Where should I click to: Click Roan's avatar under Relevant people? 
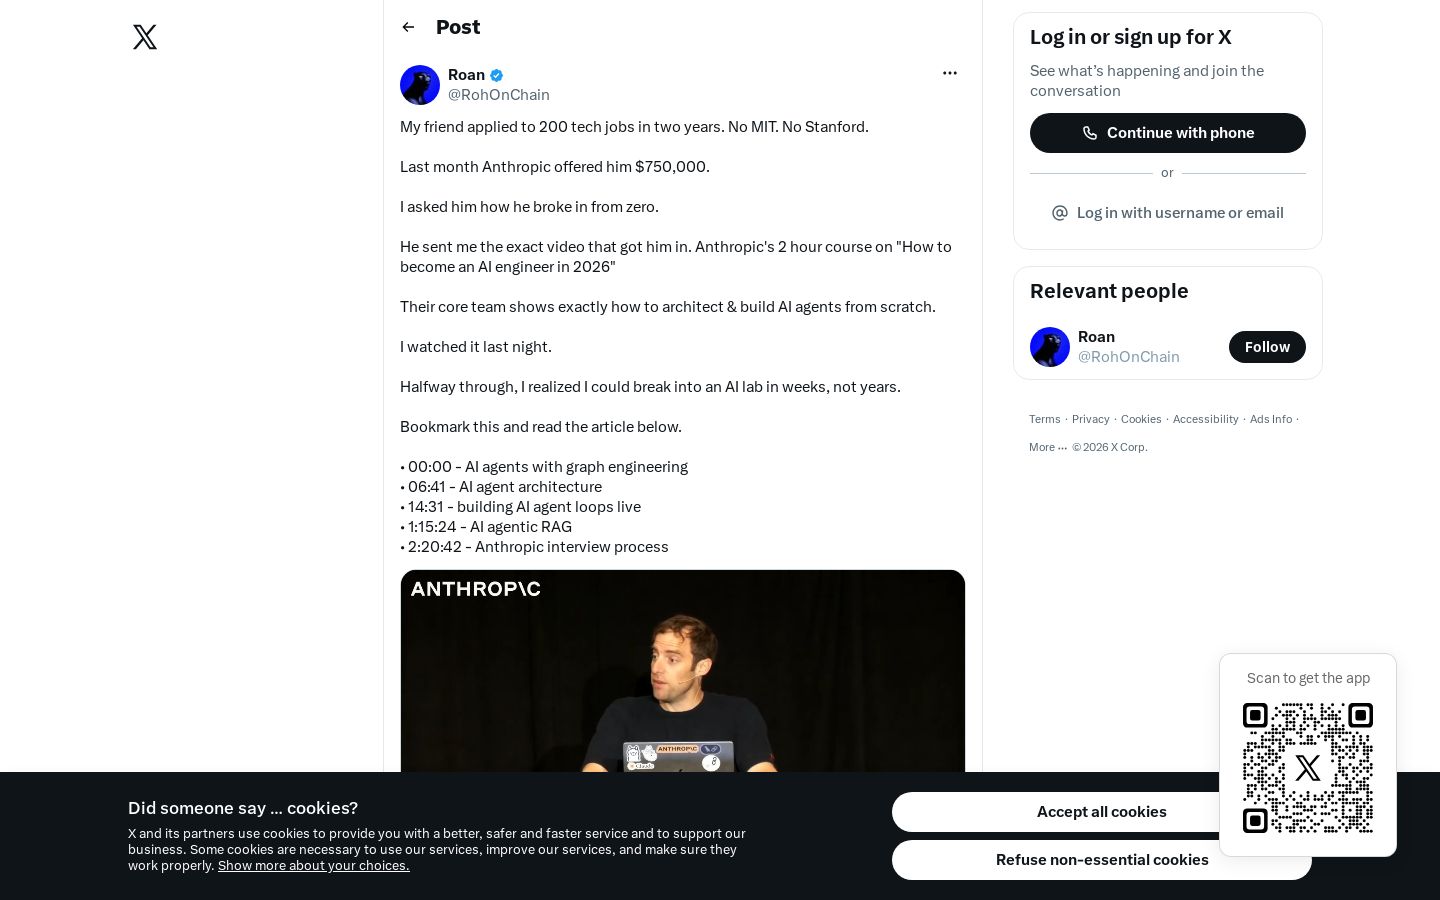tap(1050, 347)
